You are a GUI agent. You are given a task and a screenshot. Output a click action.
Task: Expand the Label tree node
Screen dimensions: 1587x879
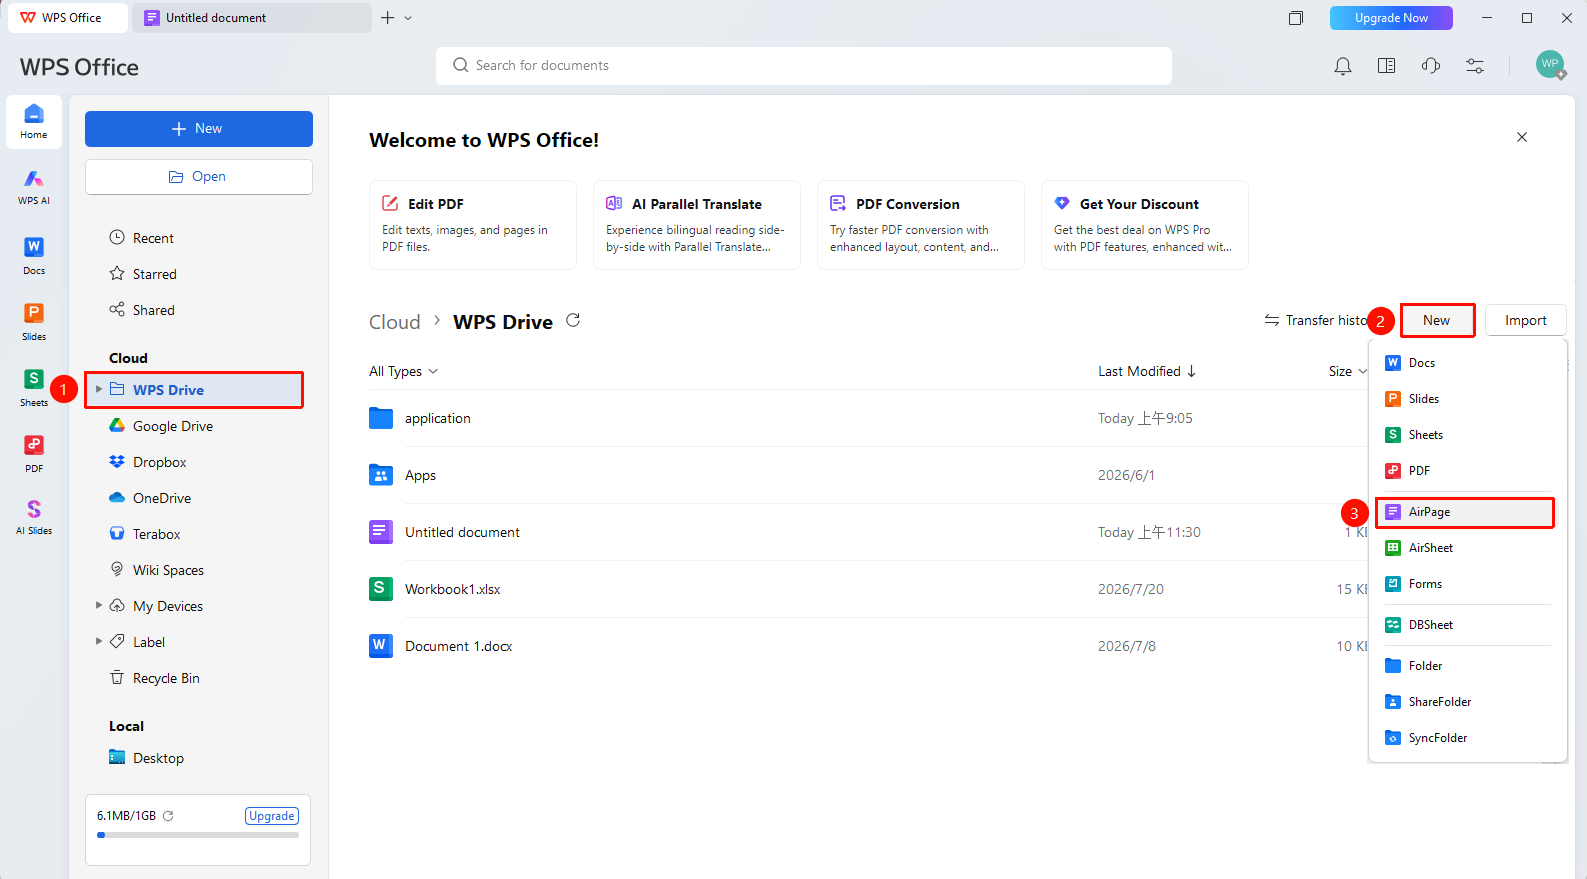pos(99,641)
